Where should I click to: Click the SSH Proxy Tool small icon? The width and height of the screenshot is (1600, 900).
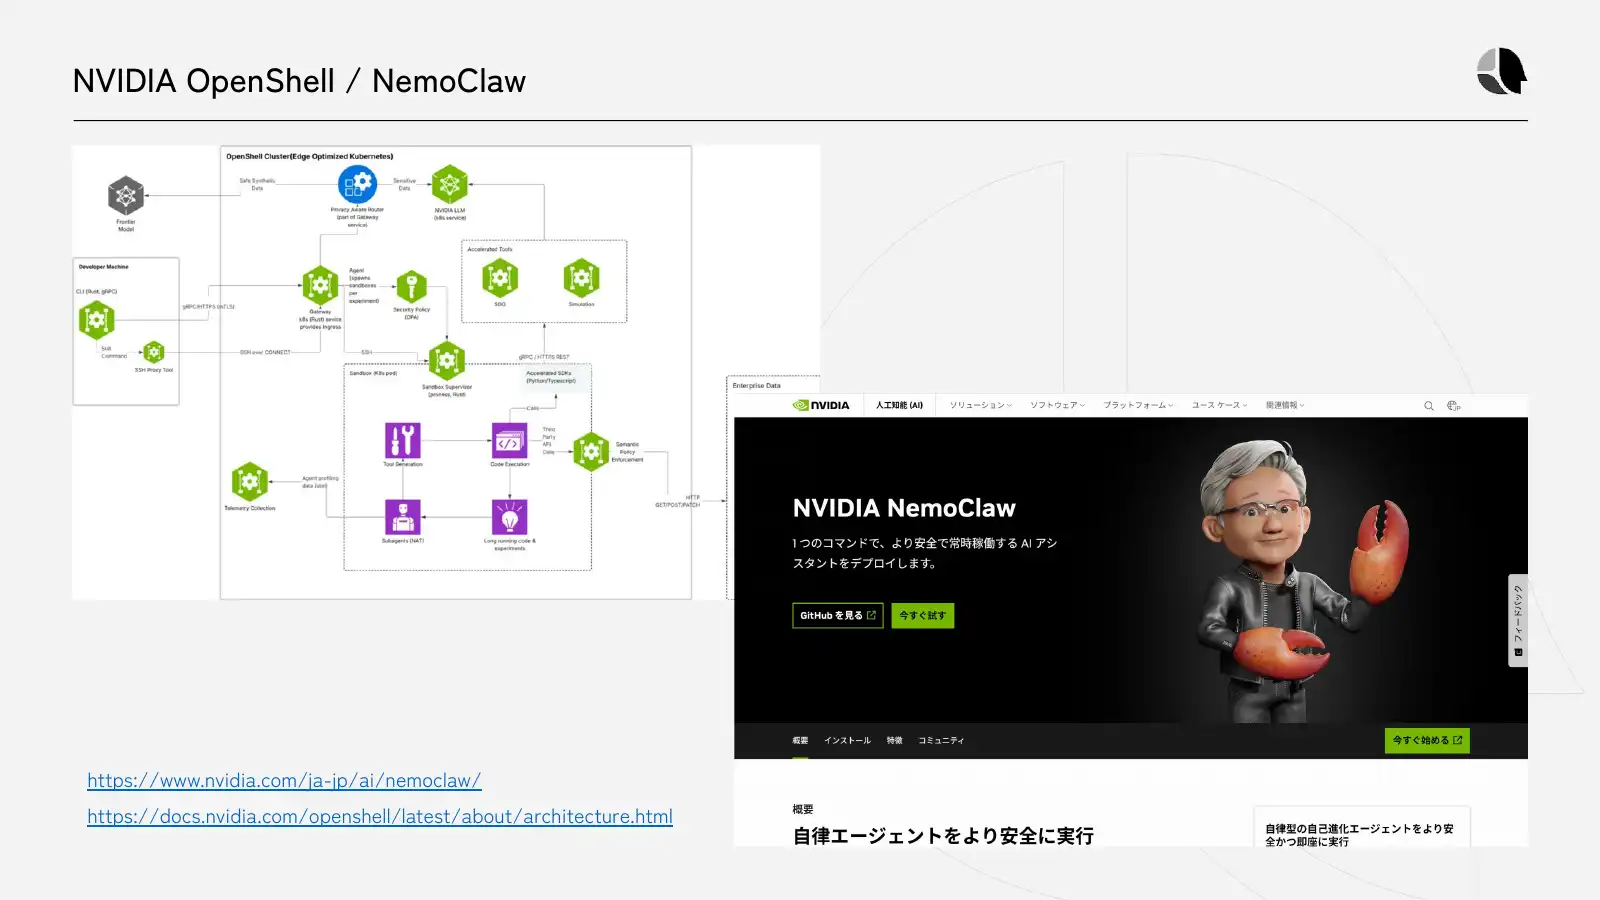point(153,352)
